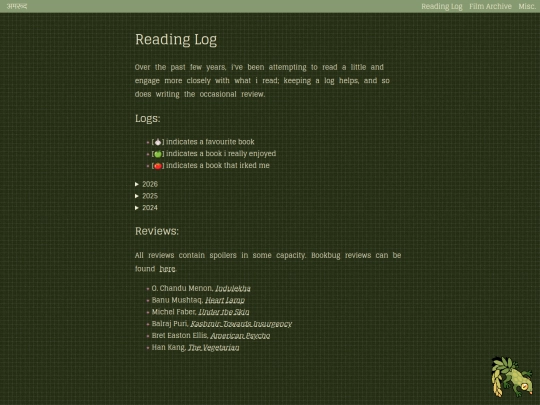Click author name 'O. Chandu Menon'
The image size is (540, 405).
tap(182, 288)
